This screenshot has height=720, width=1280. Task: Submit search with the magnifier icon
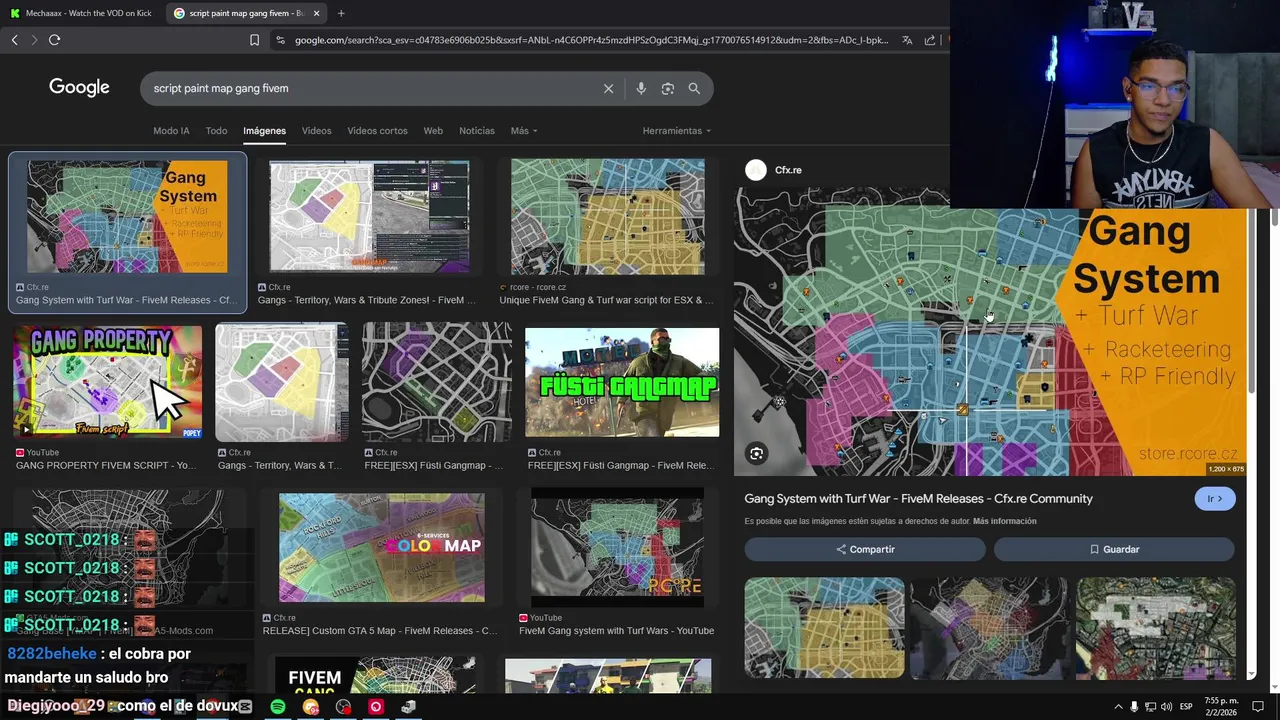(694, 88)
